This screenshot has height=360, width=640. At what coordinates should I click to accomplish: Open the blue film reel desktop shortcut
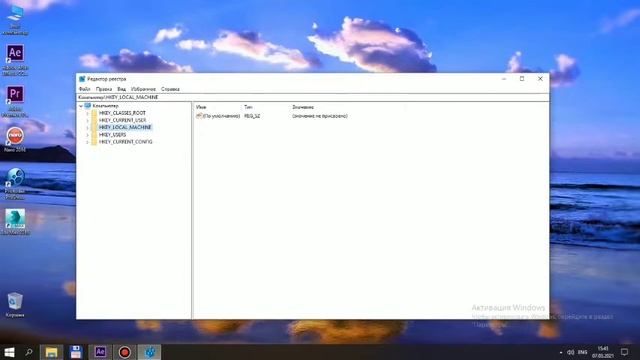[15, 183]
